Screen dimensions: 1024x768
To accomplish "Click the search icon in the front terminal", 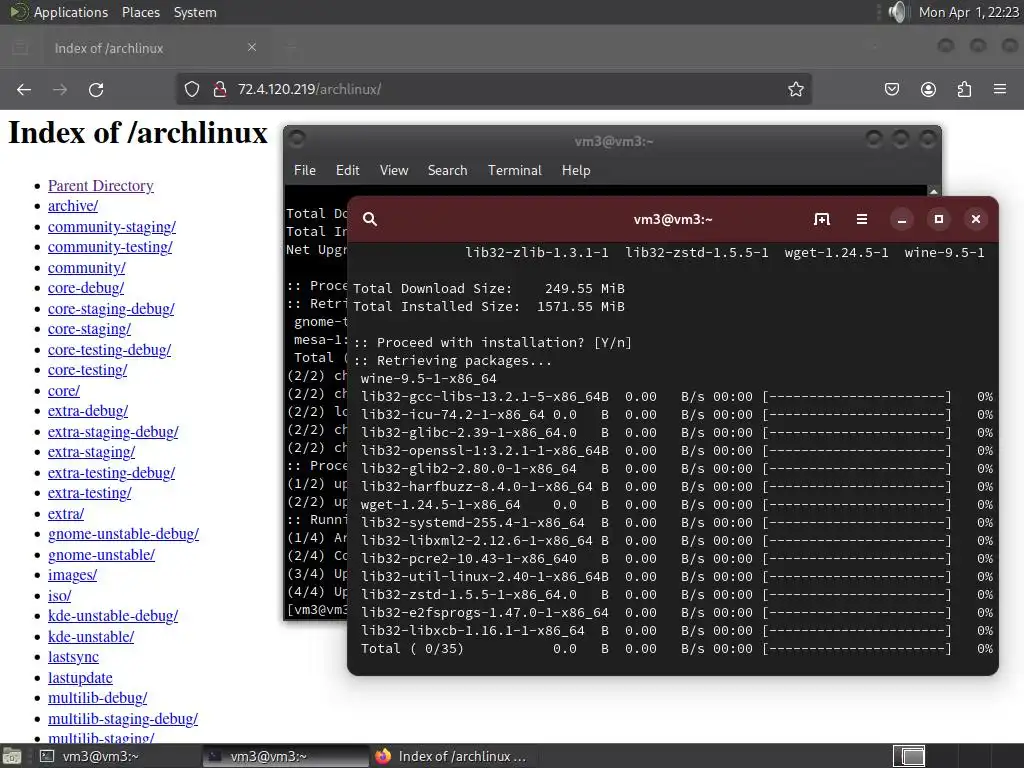I will click(x=370, y=219).
